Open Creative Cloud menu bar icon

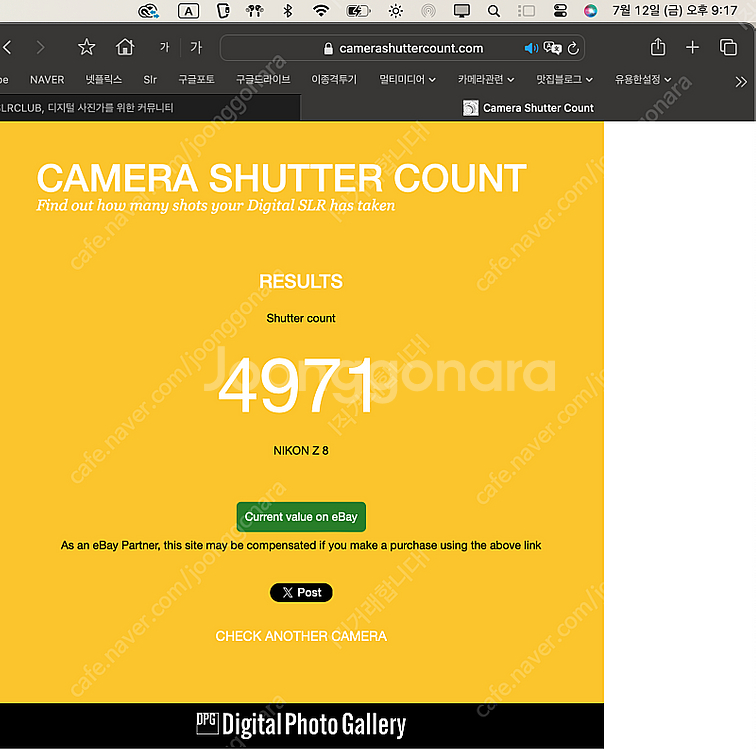pos(148,11)
